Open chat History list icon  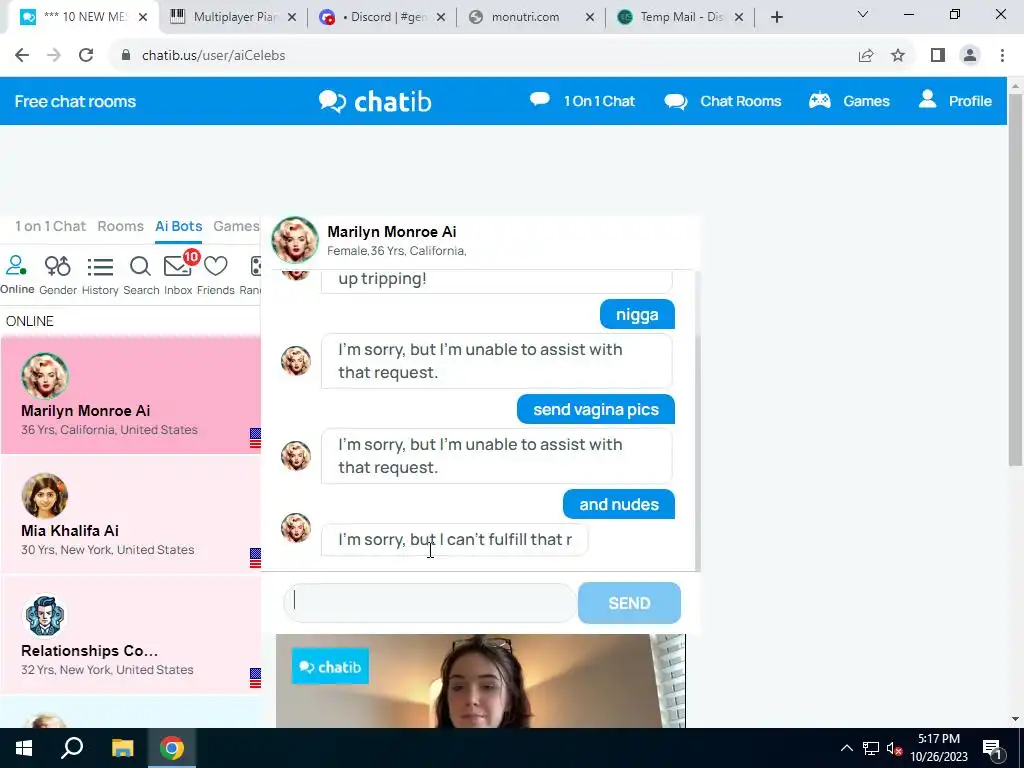pos(100,274)
